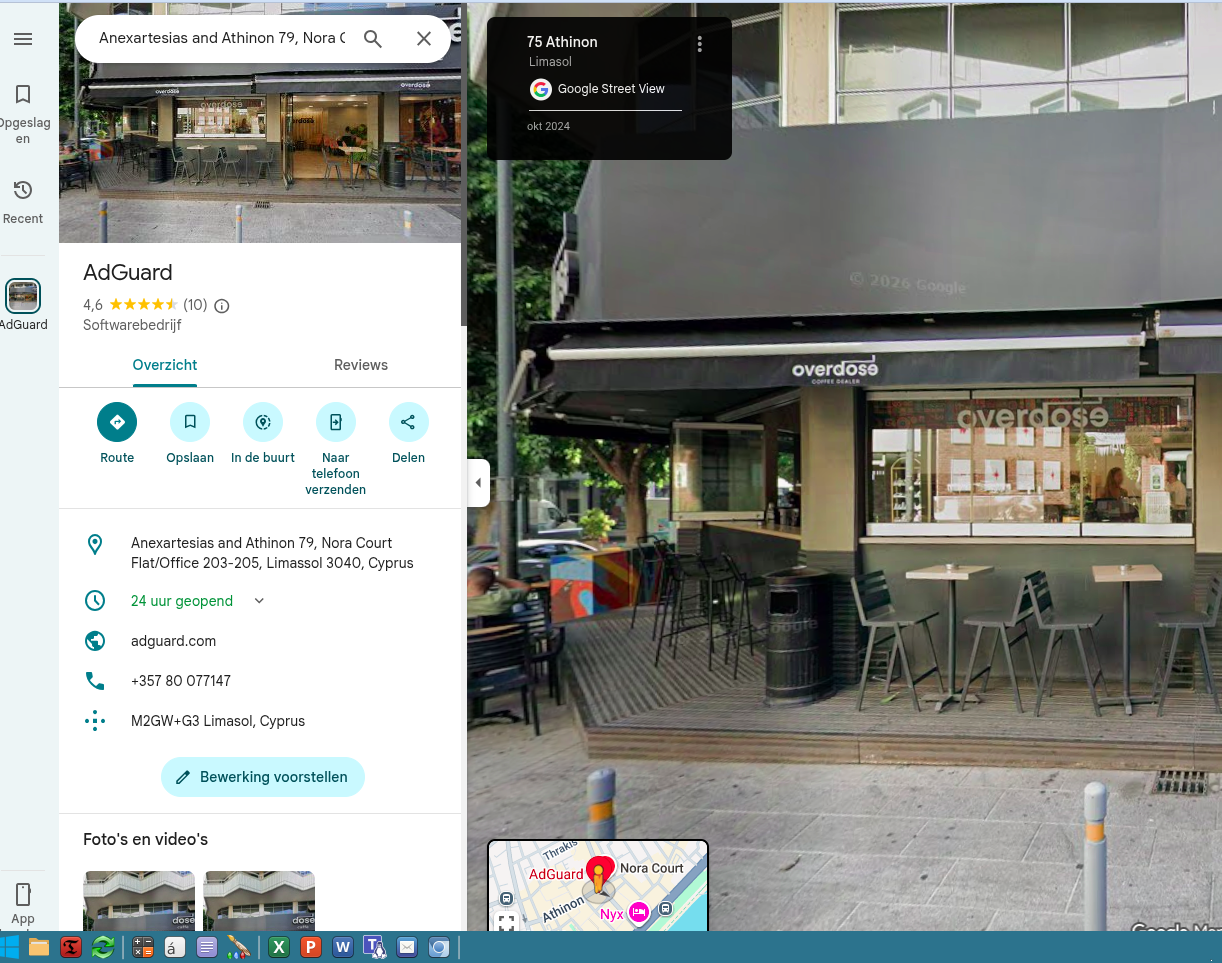
Task: Open the adguard.com website link
Action: [x=173, y=641]
